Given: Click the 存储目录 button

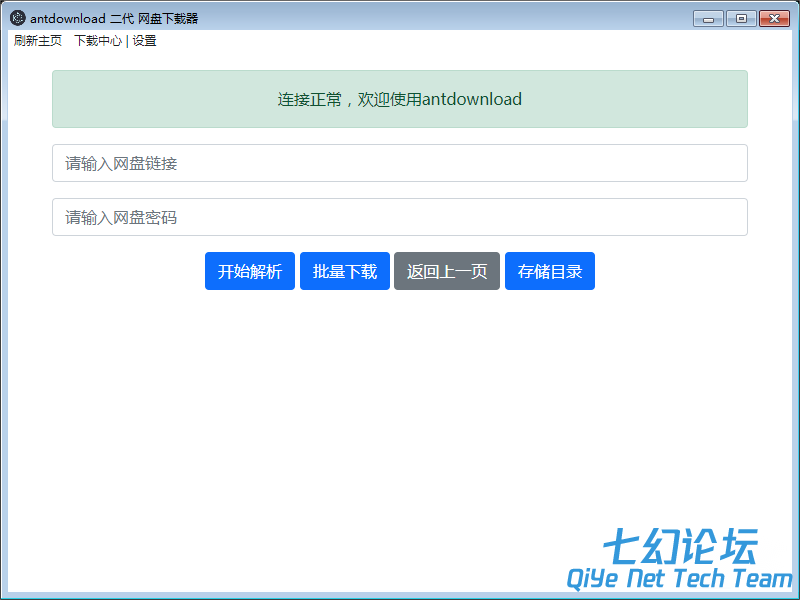Looking at the screenshot, I should (x=550, y=271).
